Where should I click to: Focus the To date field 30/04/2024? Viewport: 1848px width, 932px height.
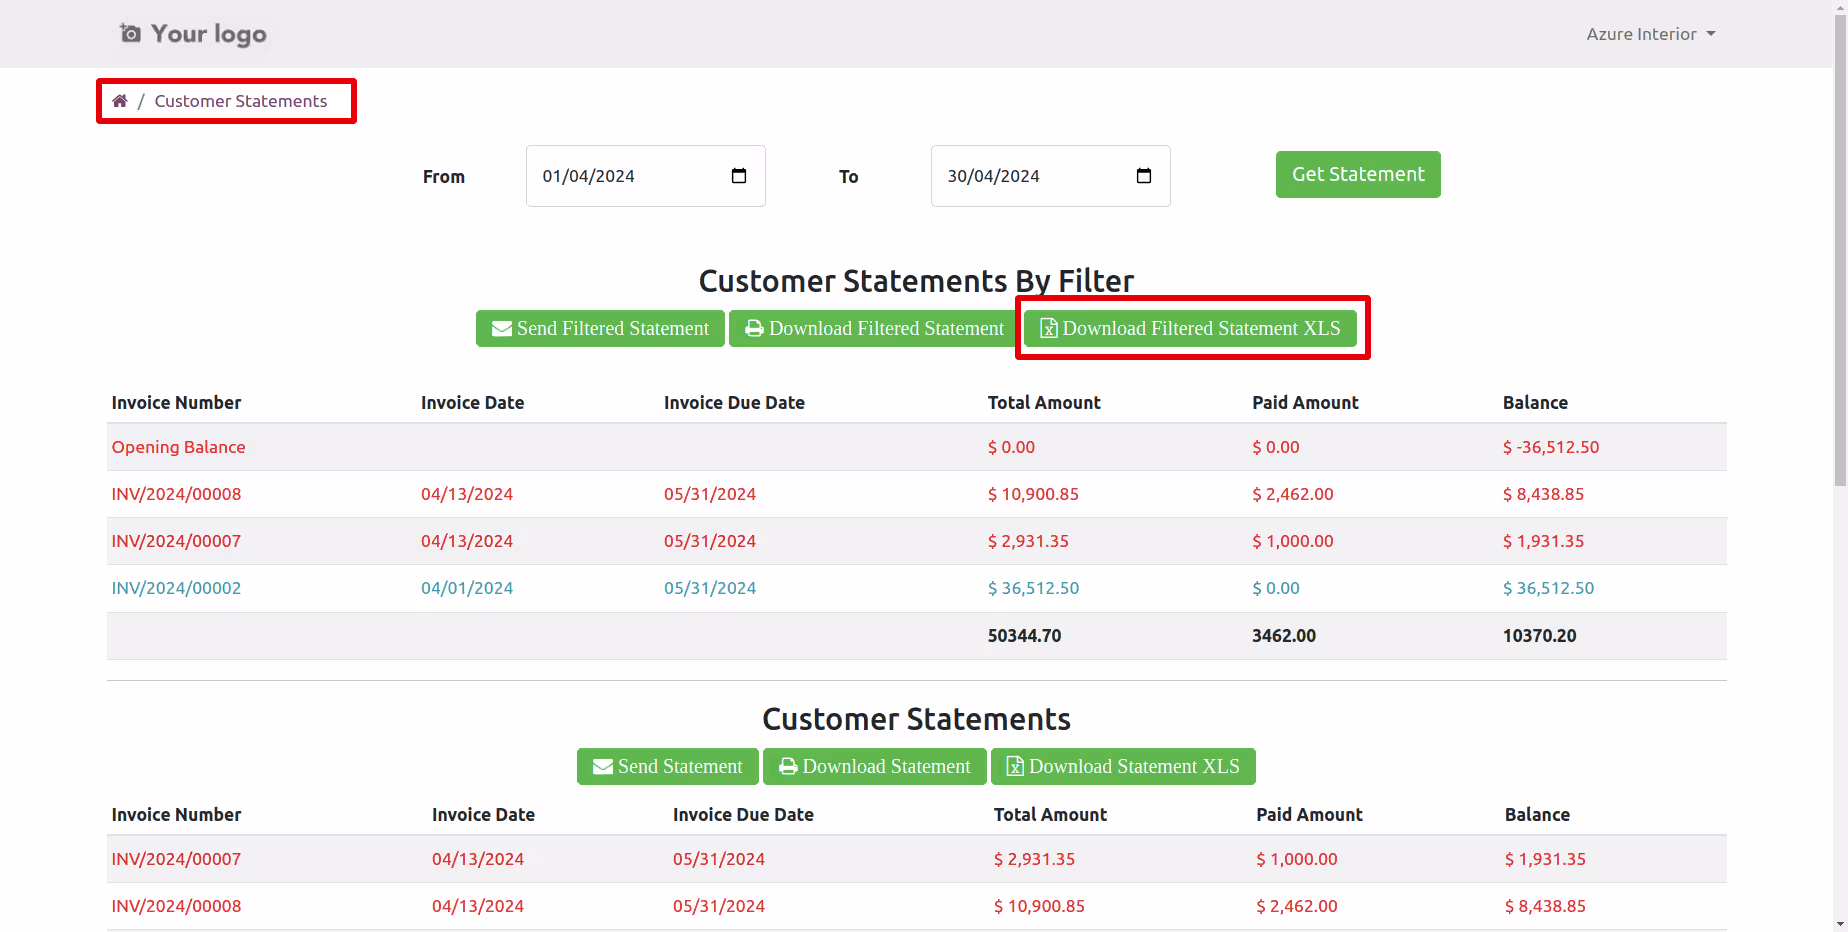(x=1051, y=176)
